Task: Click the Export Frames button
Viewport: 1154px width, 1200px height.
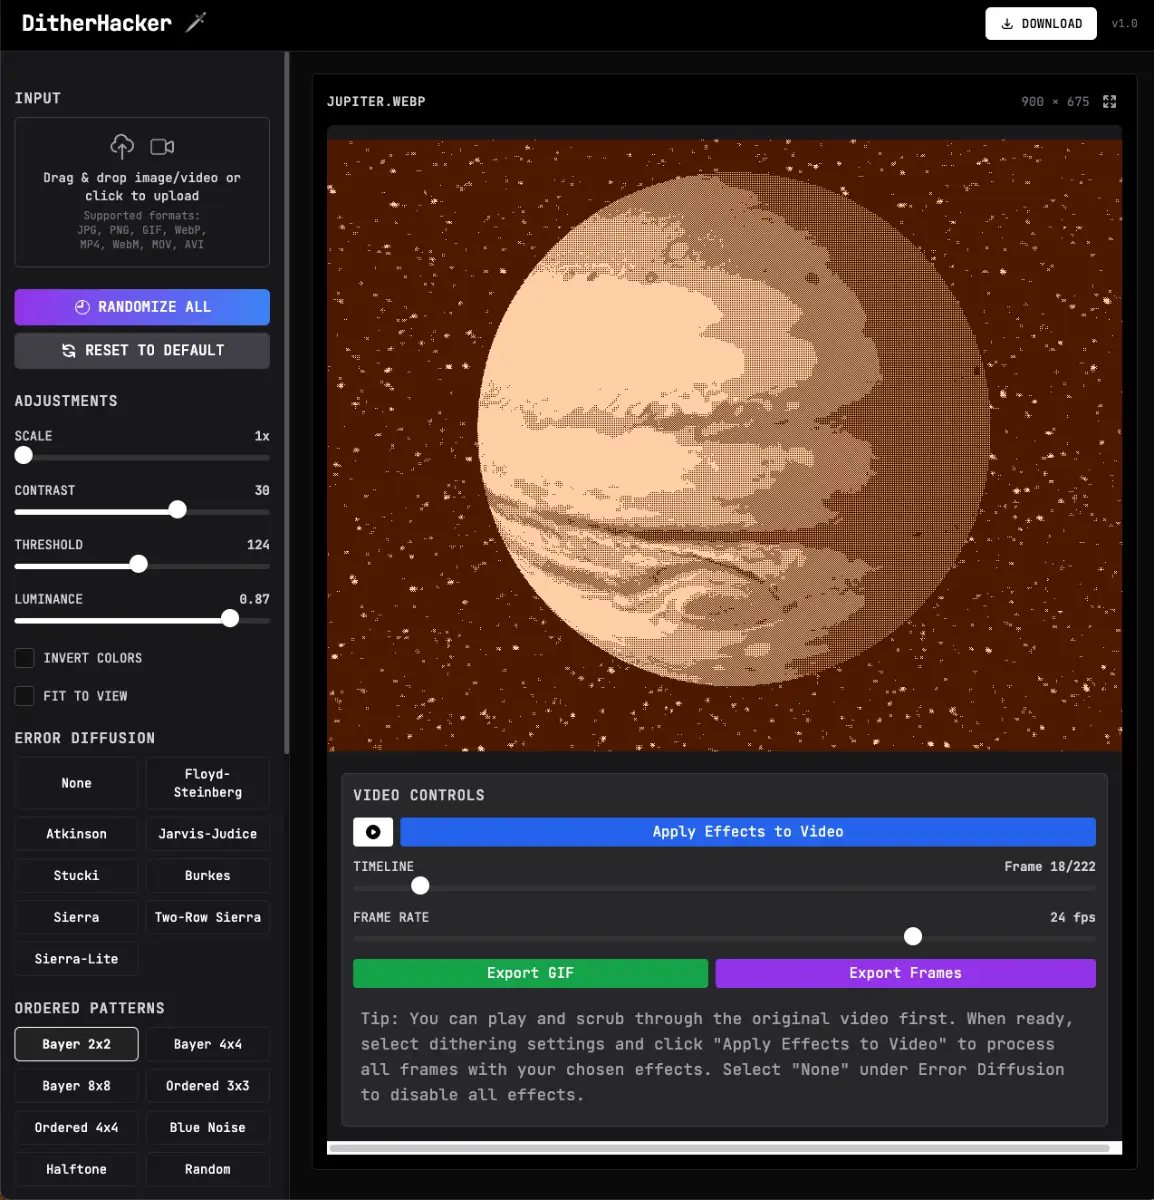Action: click(x=905, y=972)
